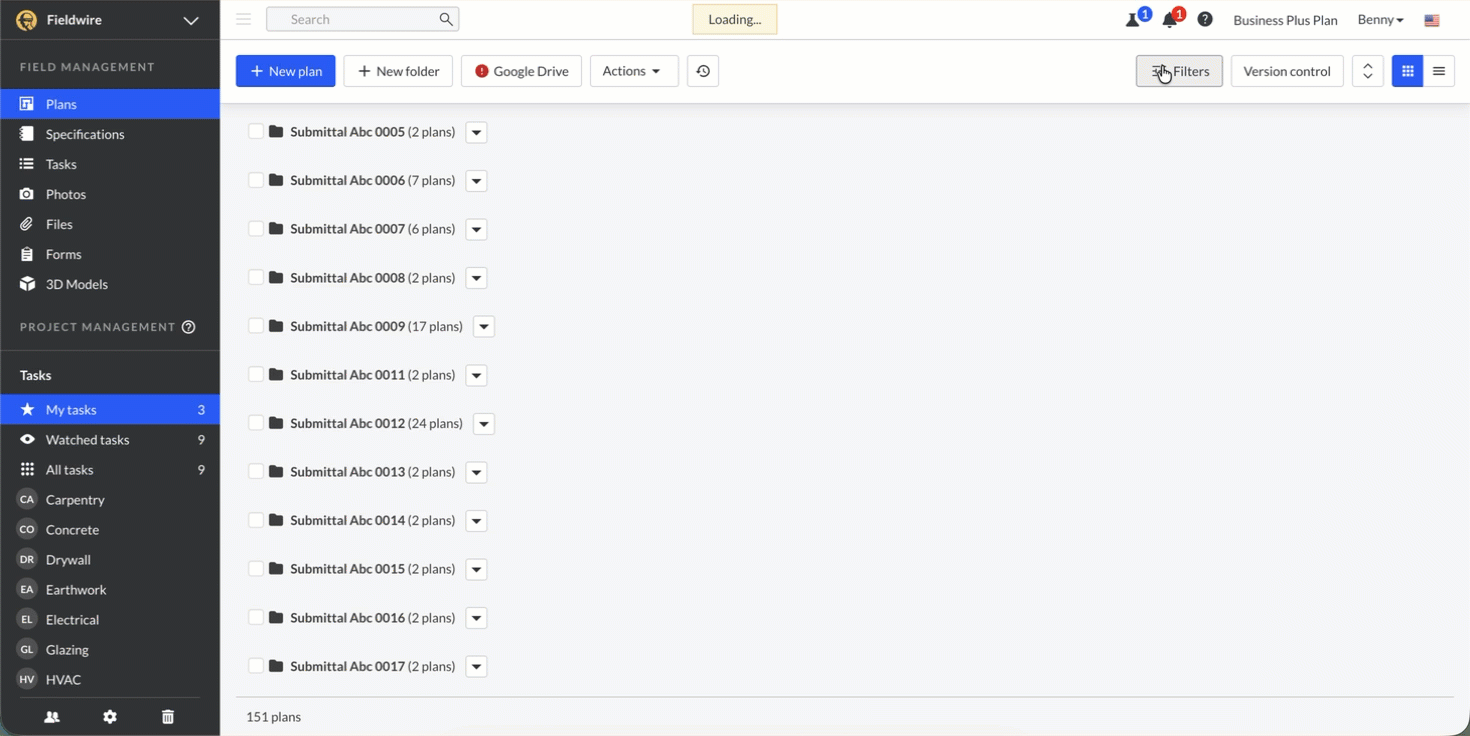Viewport: 1470px width, 736px height.
Task: Click the New plan button
Action: pos(285,71)
